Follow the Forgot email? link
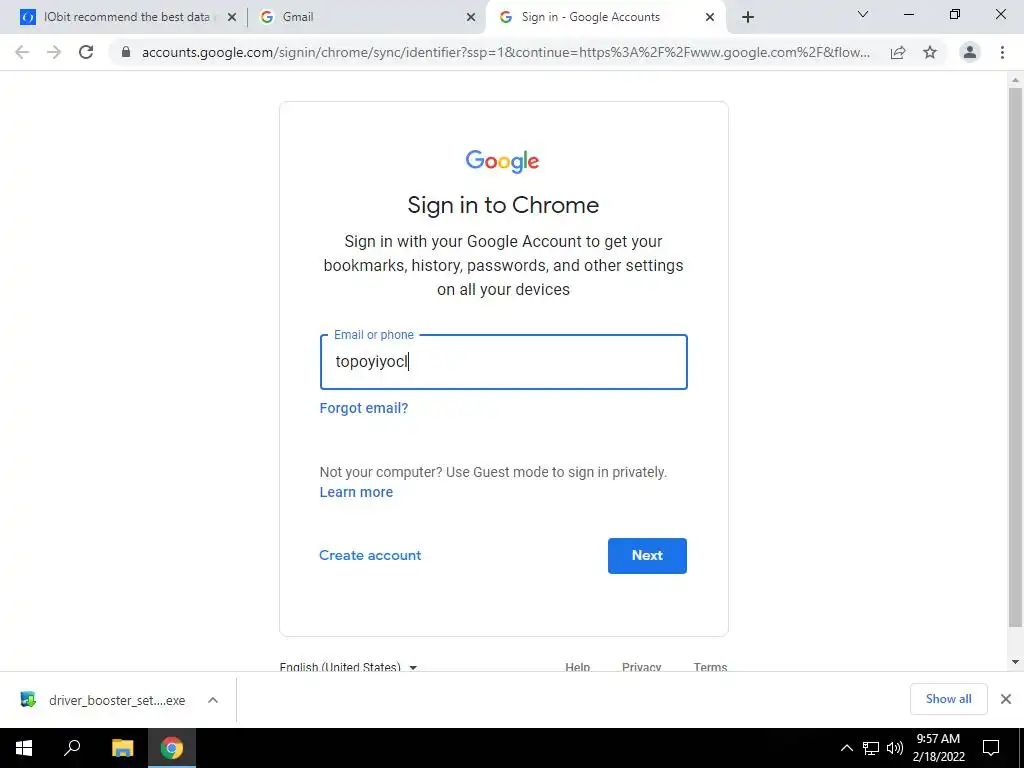The image size is (1024, 768). (x=364, y=408)
